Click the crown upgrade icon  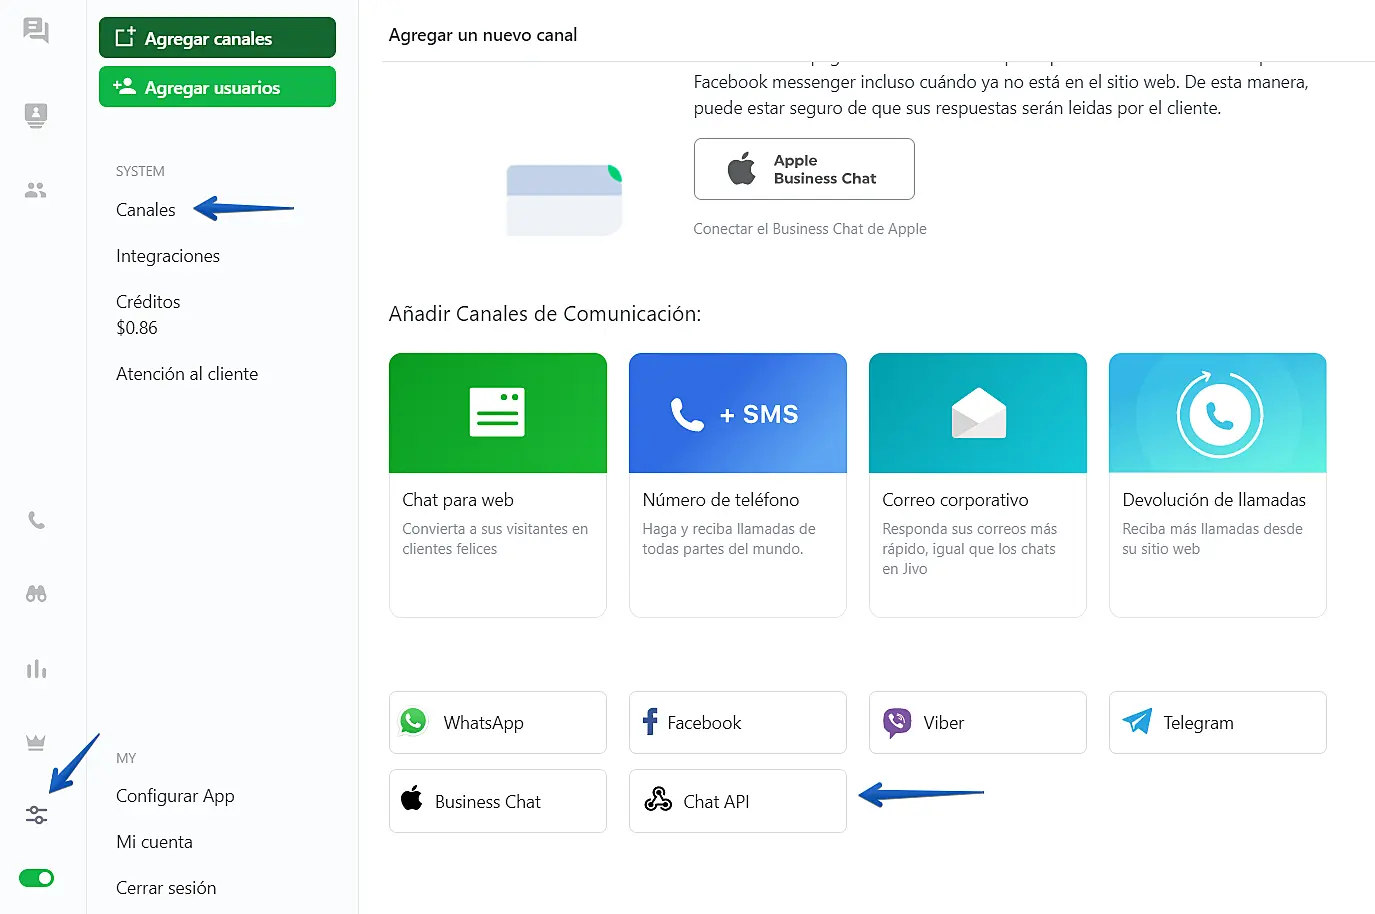[36, 742]
